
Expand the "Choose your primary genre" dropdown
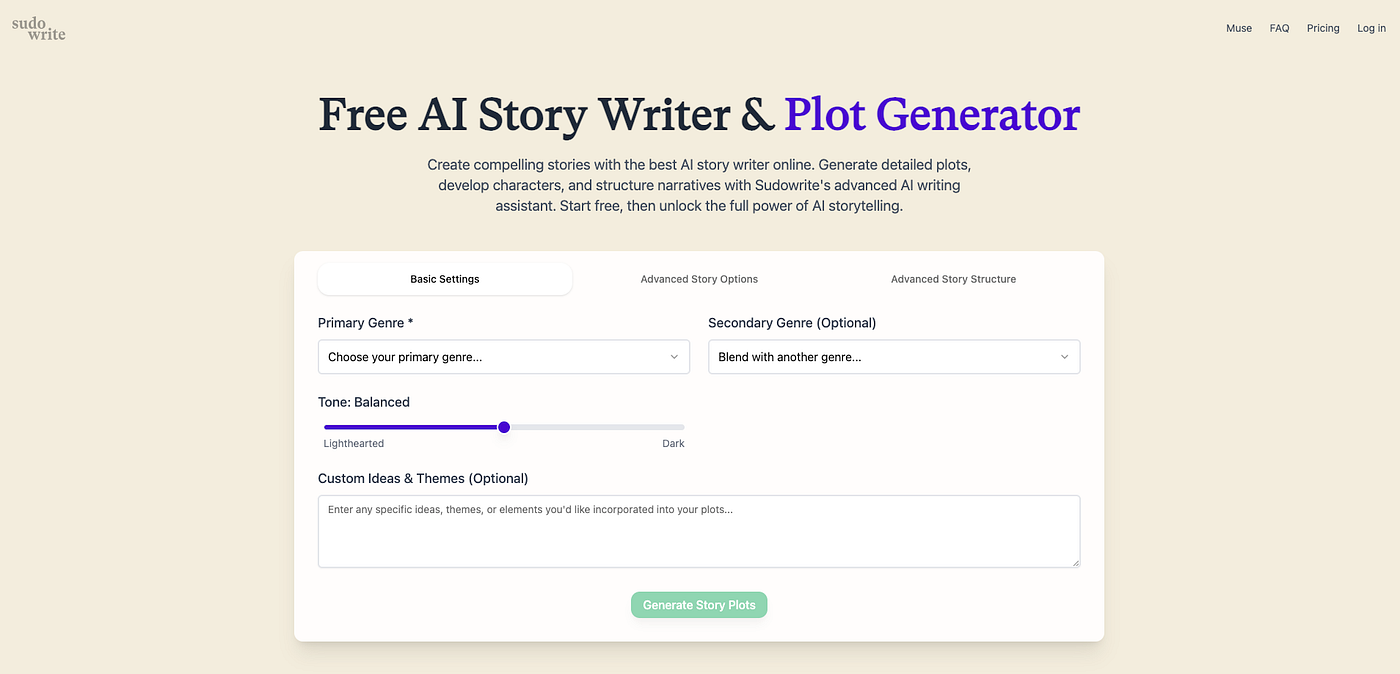503,357
